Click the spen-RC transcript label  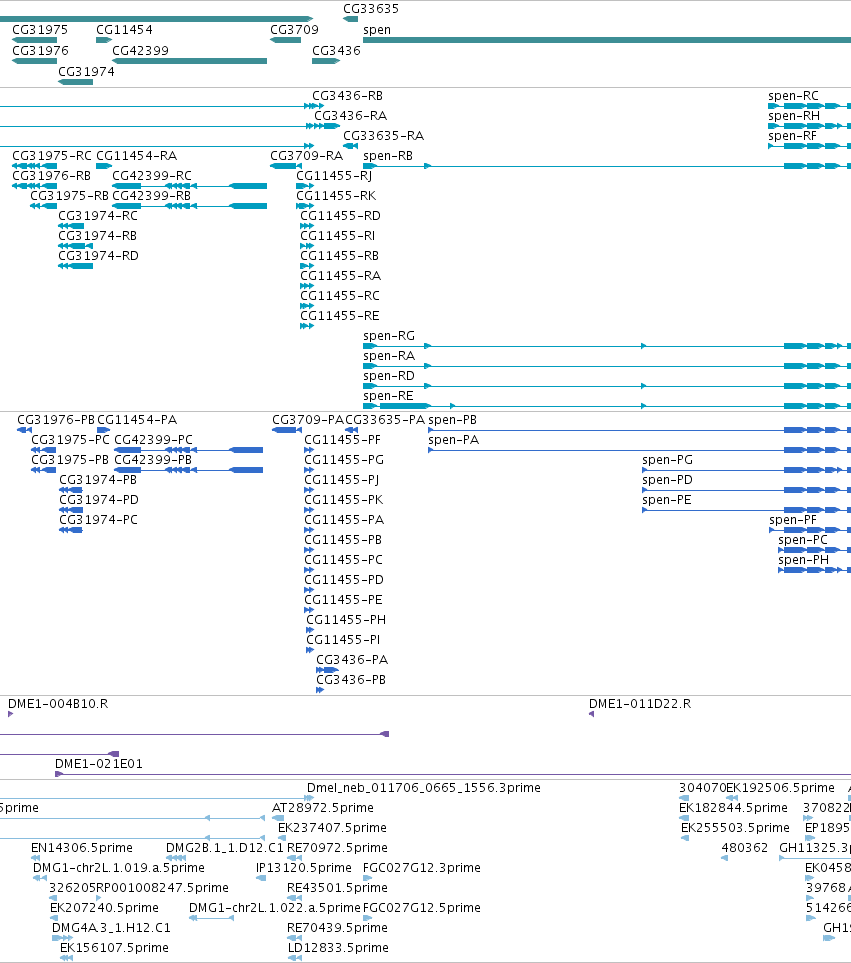pyautogui.click(x=793, y=96)
